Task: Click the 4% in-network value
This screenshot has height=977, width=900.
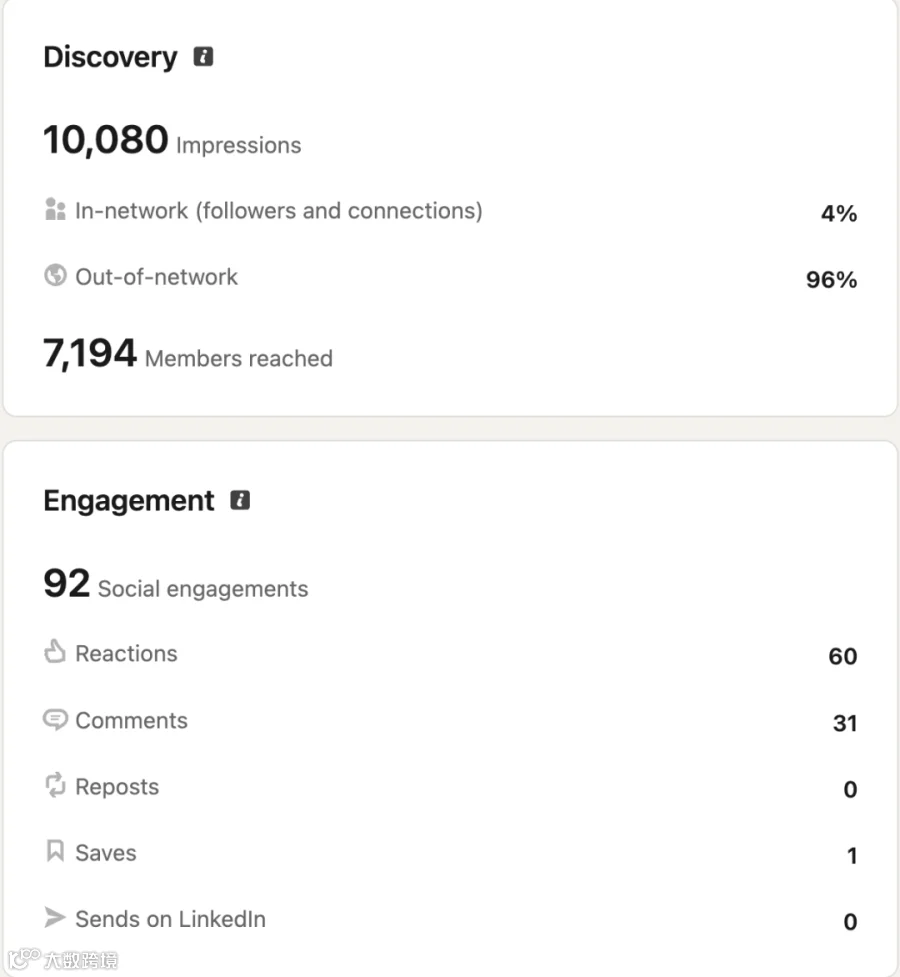Action: coord(839,213)
